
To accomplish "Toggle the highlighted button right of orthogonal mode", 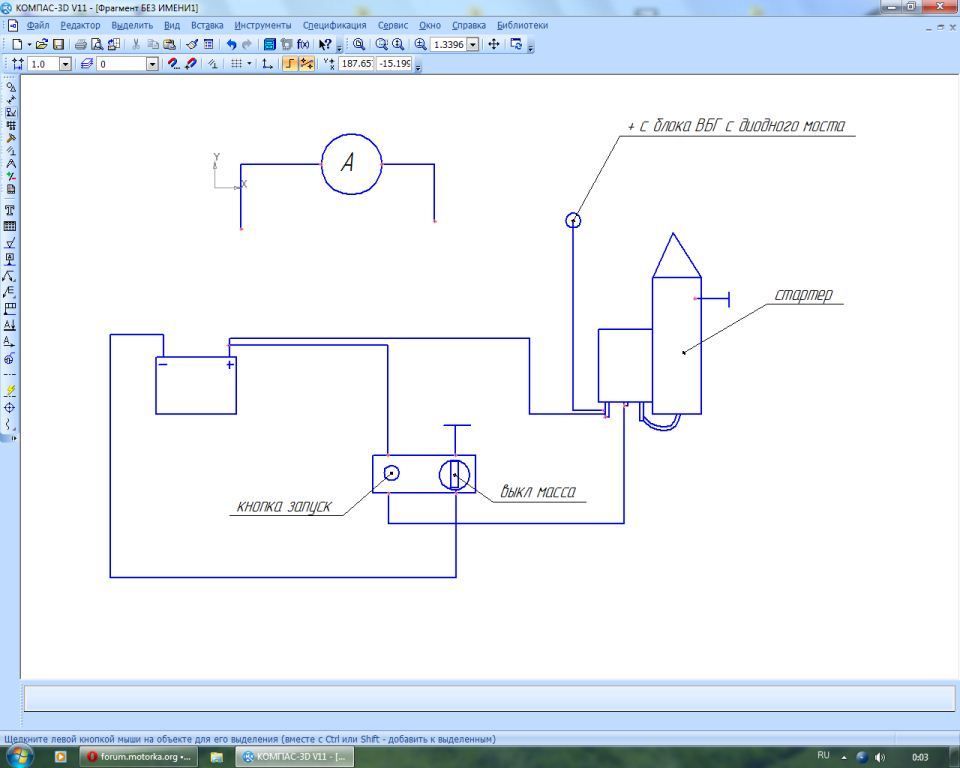I will tap(306, 64).
